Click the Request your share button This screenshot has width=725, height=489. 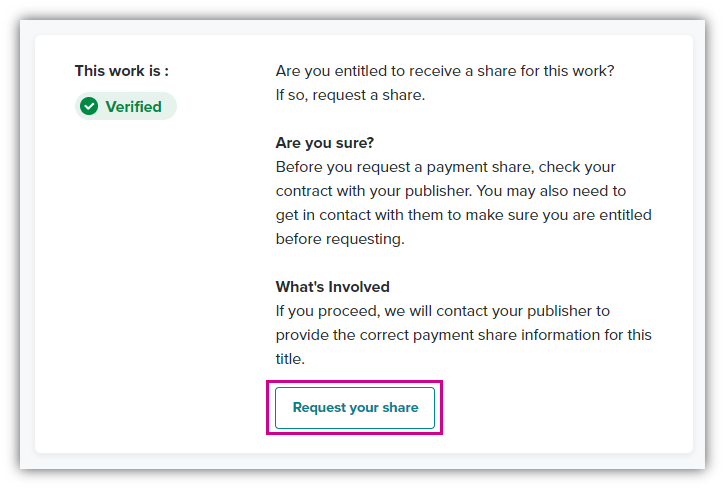point(355,408)
